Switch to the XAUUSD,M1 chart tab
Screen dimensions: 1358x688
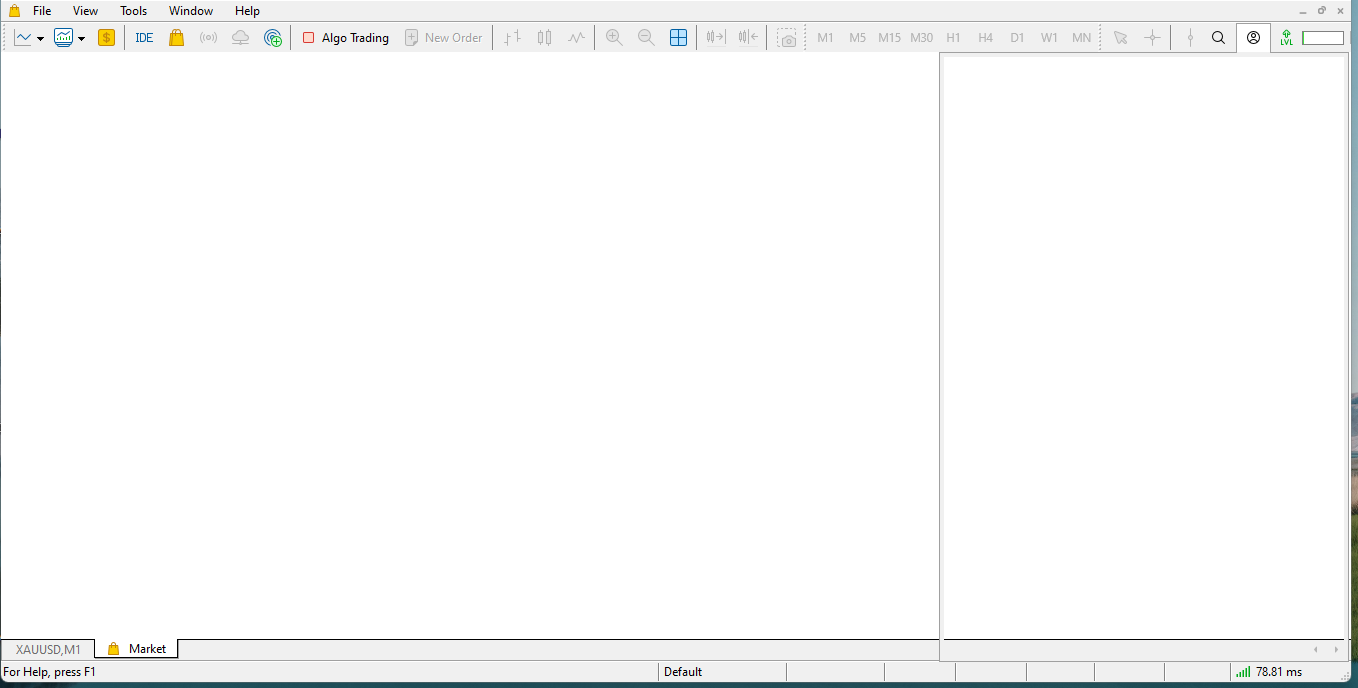[x=48, y=649]
